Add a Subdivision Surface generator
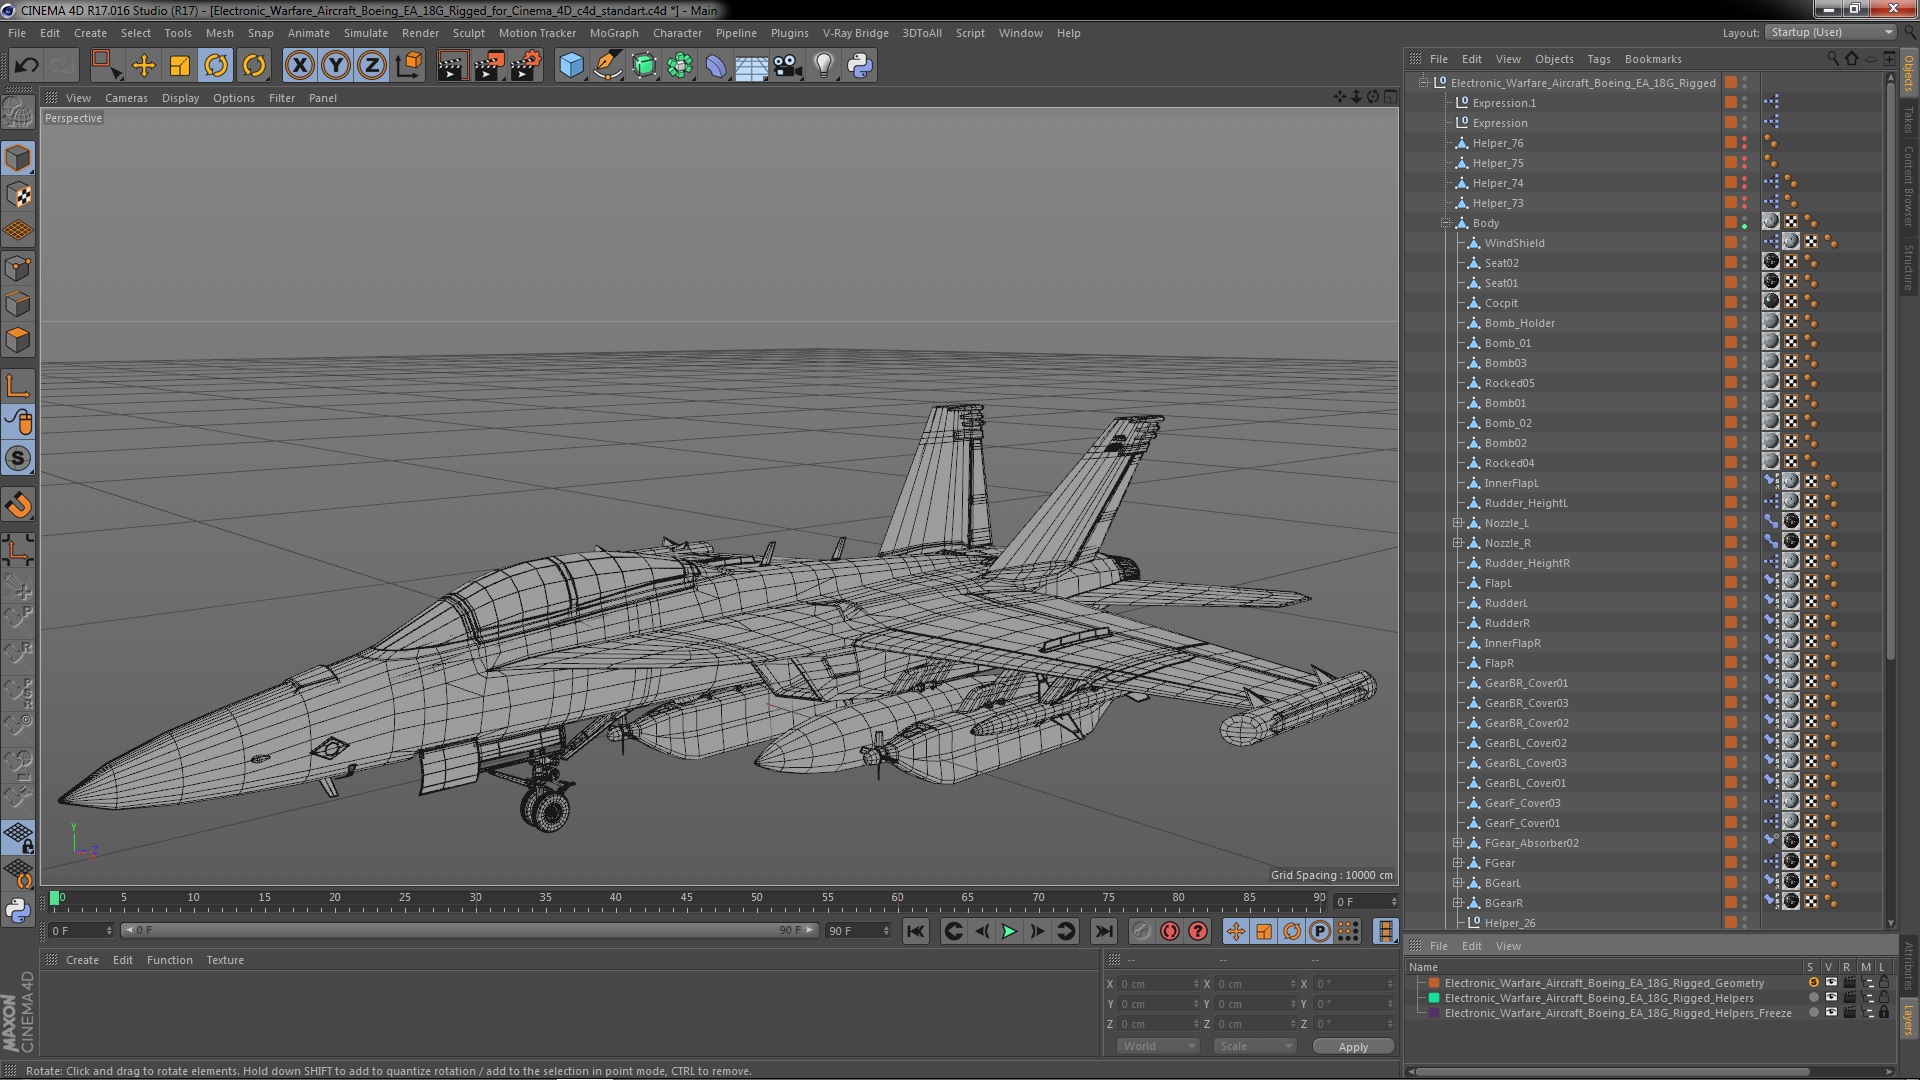Screen dimensions: 1920x1080 (644, 66)
